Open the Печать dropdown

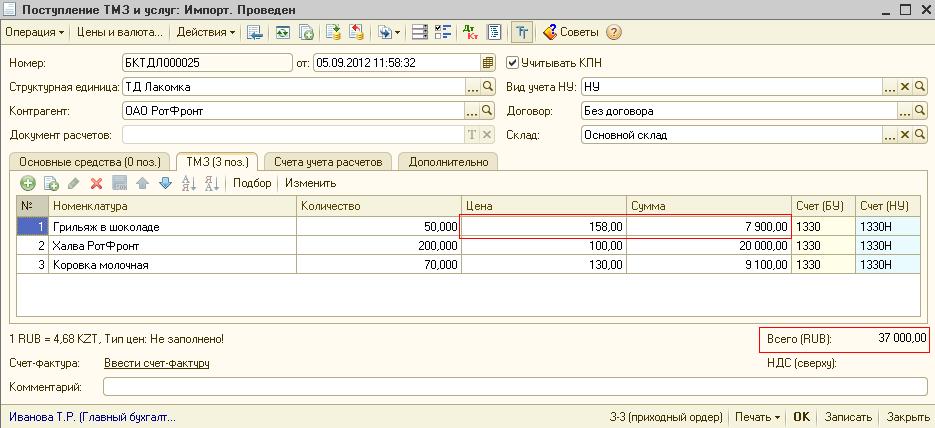coord(756,417)
